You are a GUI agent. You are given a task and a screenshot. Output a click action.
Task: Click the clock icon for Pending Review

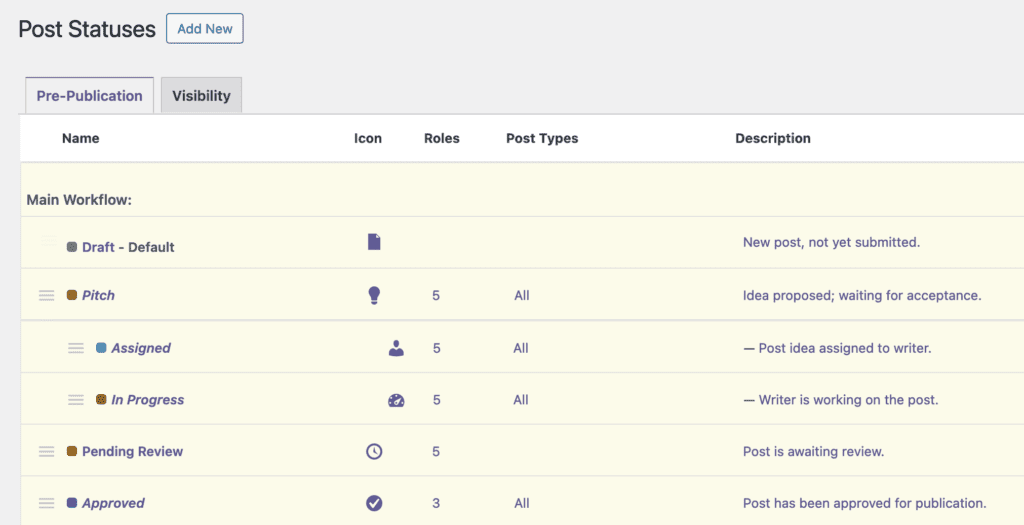pyautogui.click(x=374, y=451)
